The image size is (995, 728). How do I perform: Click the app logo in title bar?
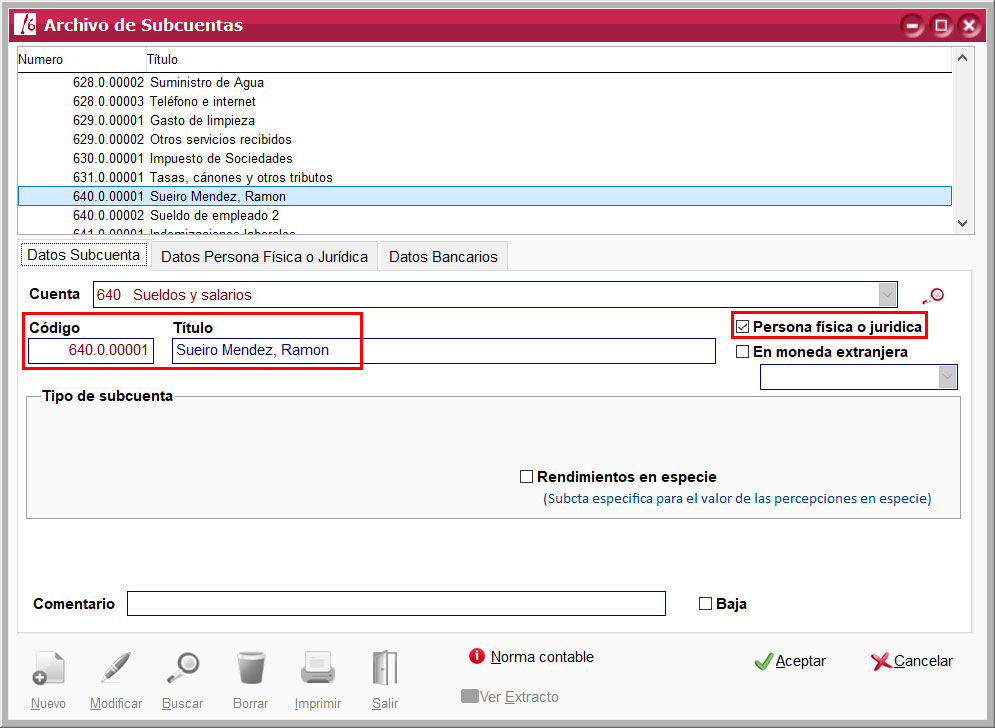pos(25,24)
